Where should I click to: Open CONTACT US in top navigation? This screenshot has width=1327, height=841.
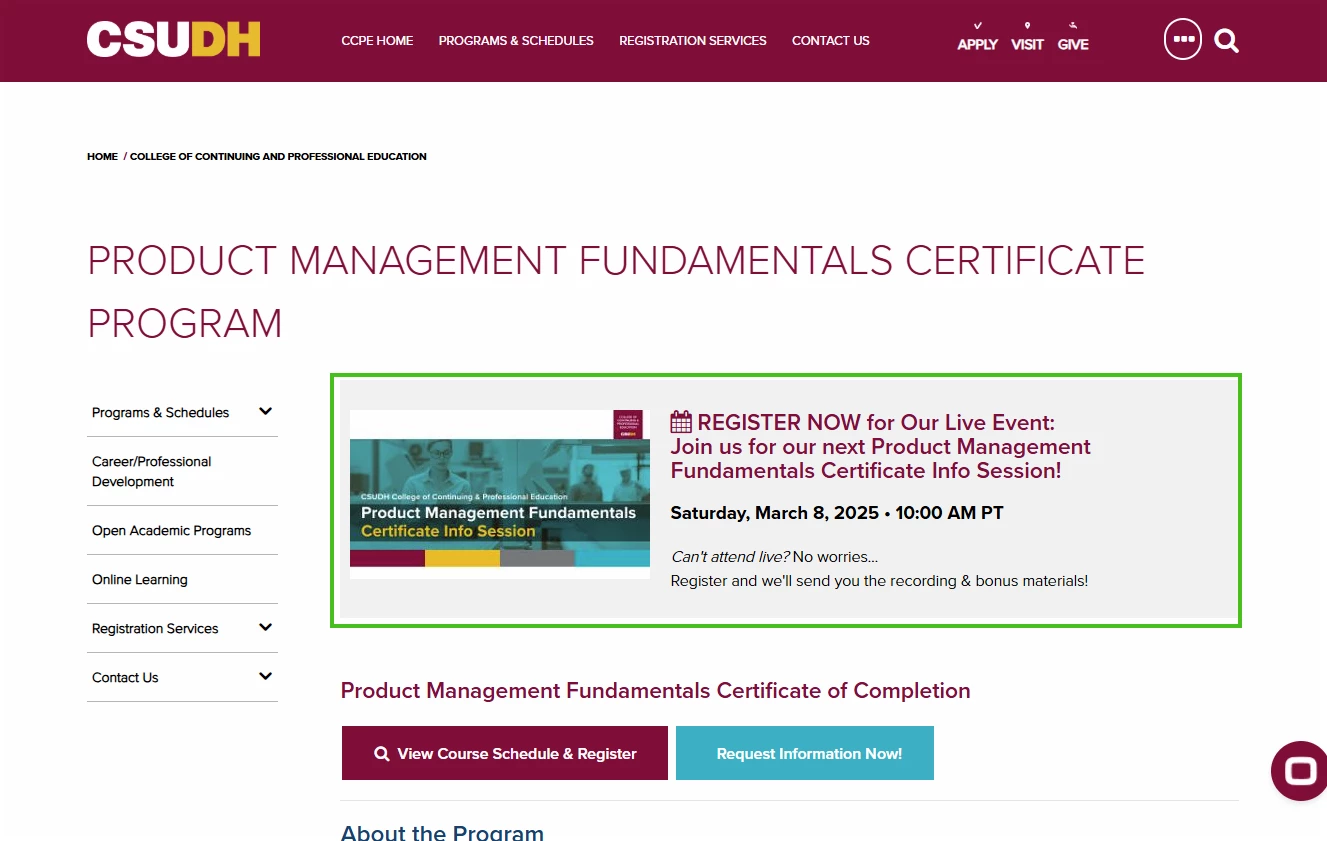pyautogui.click(x=831, y=41)
